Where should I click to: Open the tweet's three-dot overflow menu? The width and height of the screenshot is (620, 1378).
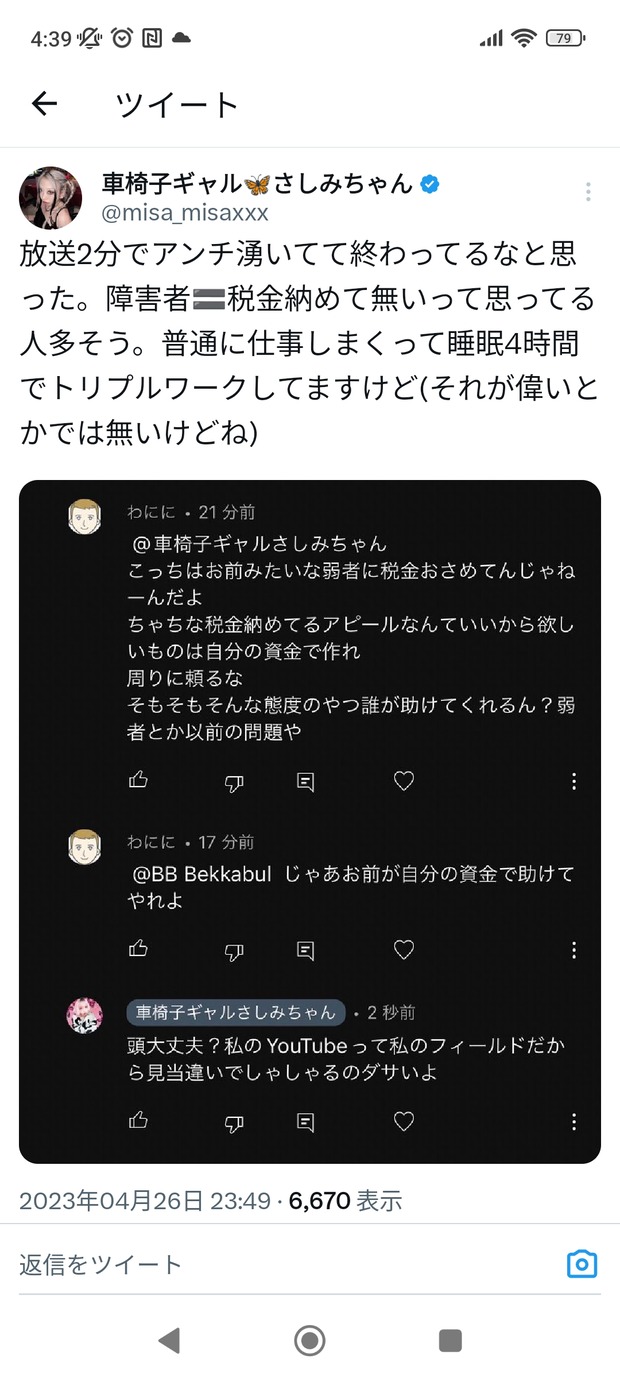(x=589, y=192)
